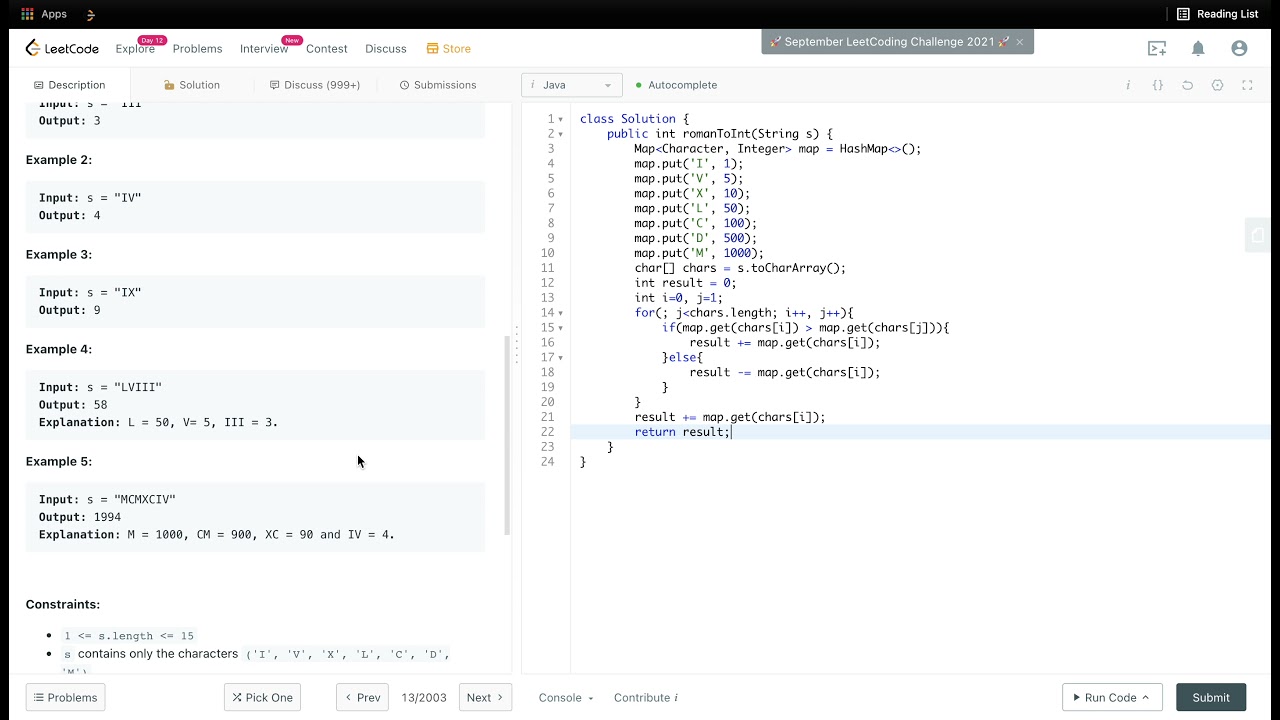This screenshot has width=1280, height=720.
Task: Submit the solution
Action: click(1211, 697)
